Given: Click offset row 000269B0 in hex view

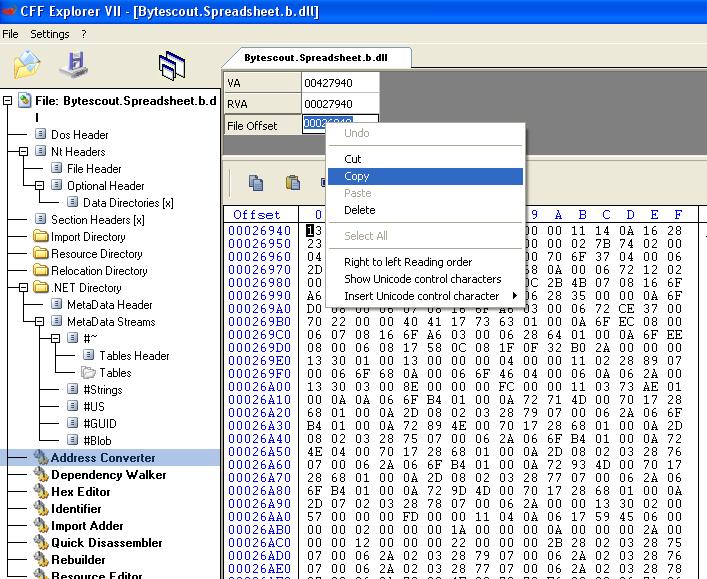Looking at the screenshot, I should click(260, 322).
